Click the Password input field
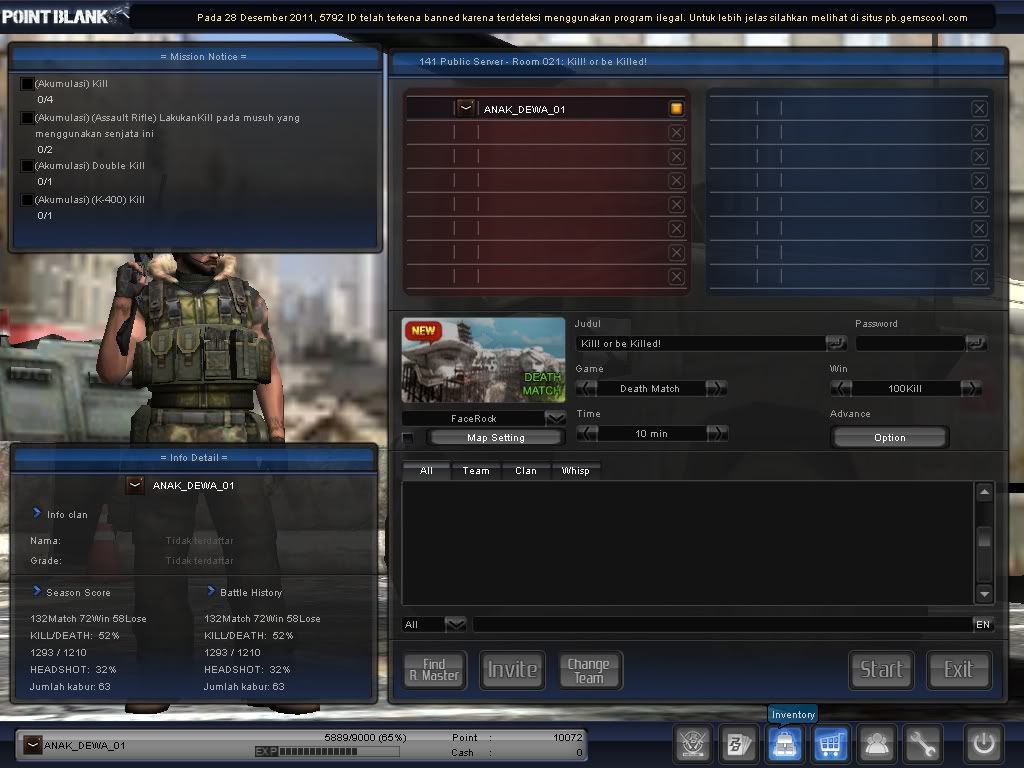The height and width of the screenshot is (768, 1024). 911,344
